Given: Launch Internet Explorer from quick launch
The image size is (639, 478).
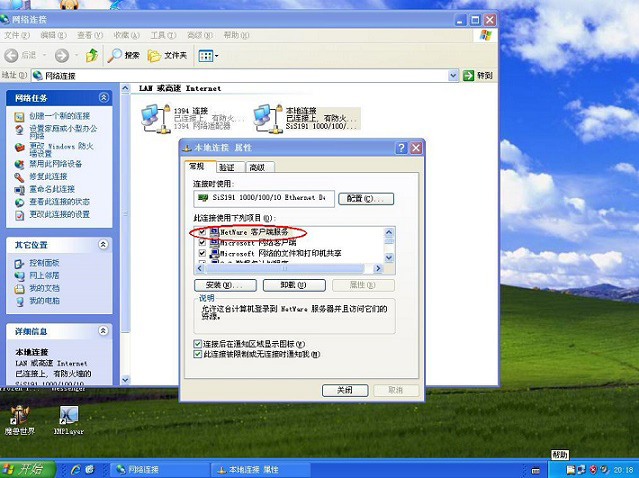Looking at the screenshot, I should [x=76, y=469].
